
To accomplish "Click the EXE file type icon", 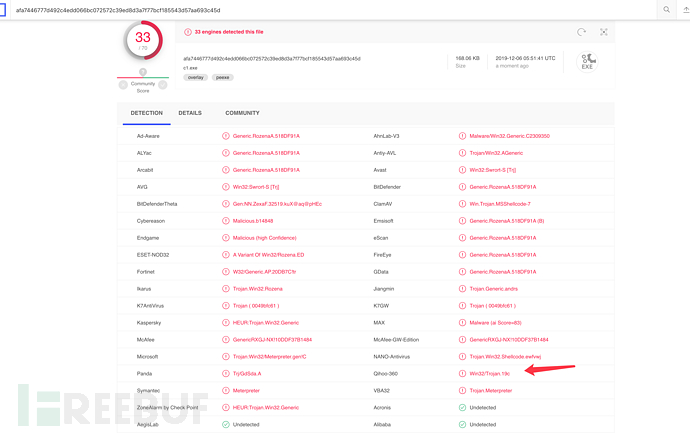I will point(587,62).
